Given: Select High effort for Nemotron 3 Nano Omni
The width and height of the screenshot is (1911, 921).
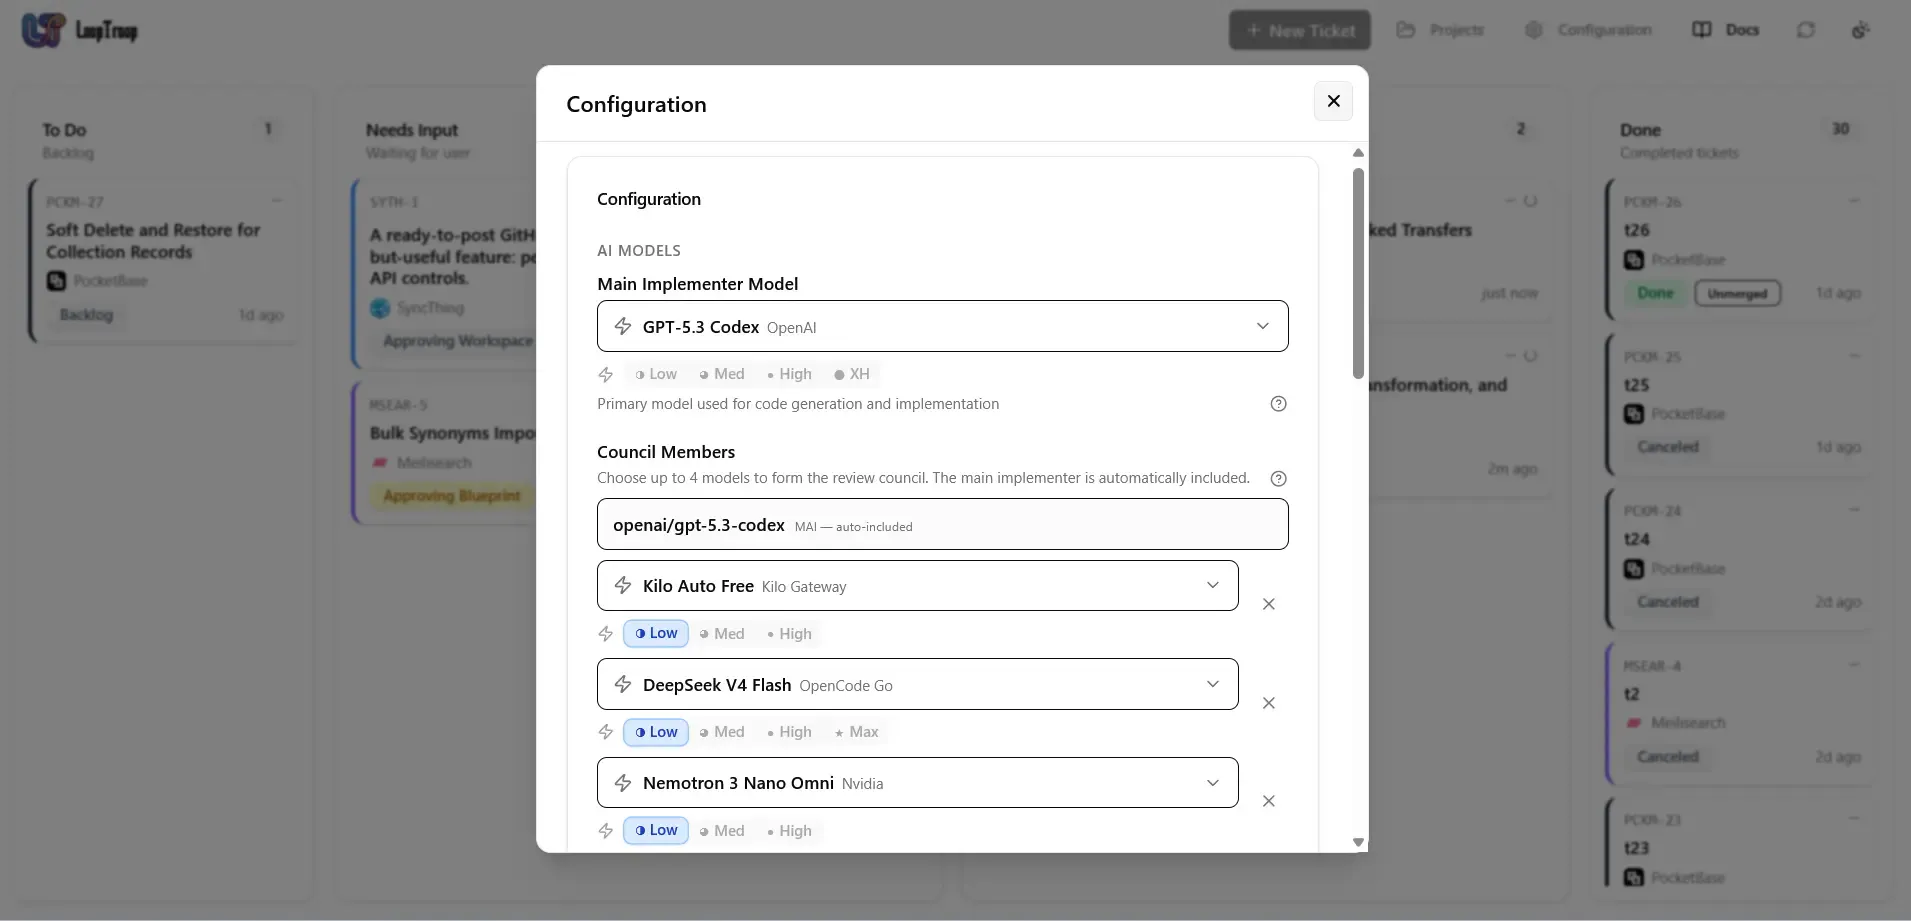Looking at the screenshot, I should click(x=789, y=830).
